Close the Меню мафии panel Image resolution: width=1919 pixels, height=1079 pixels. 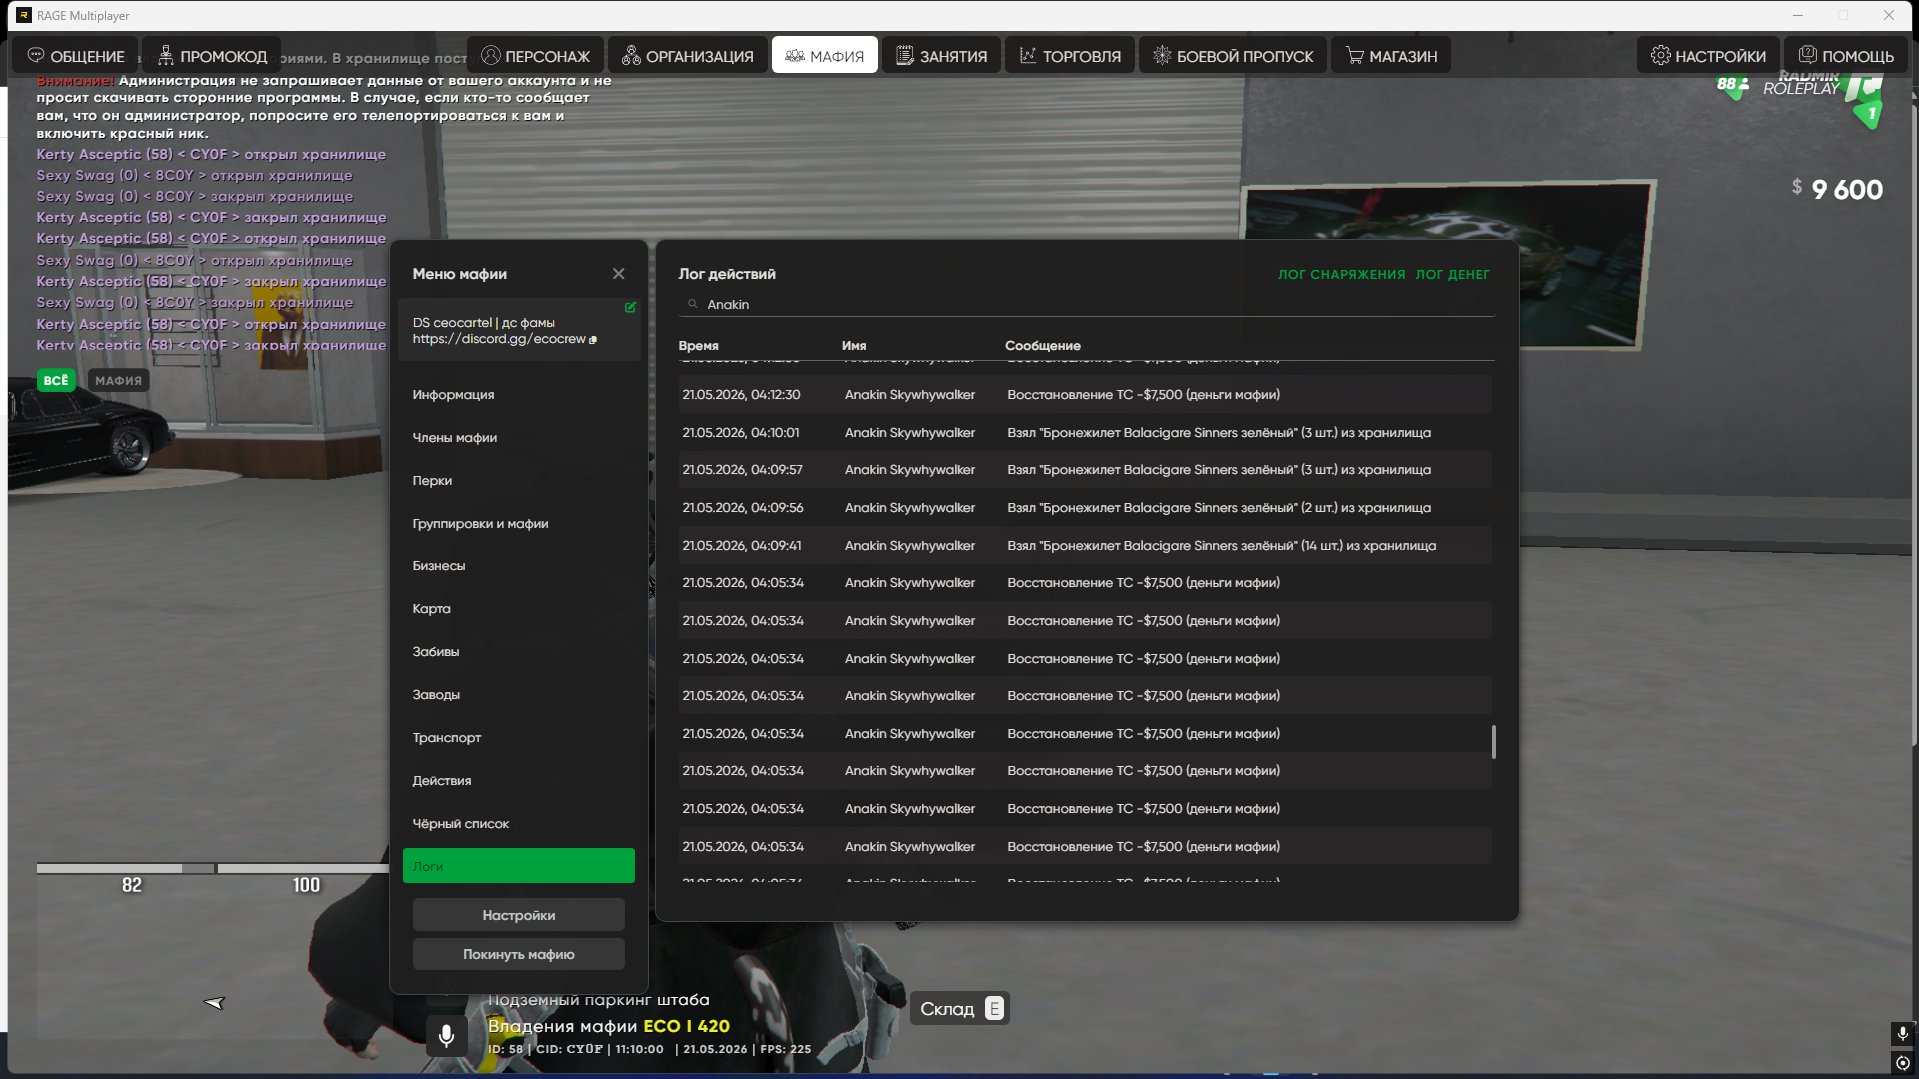click(x=619, y=273)
